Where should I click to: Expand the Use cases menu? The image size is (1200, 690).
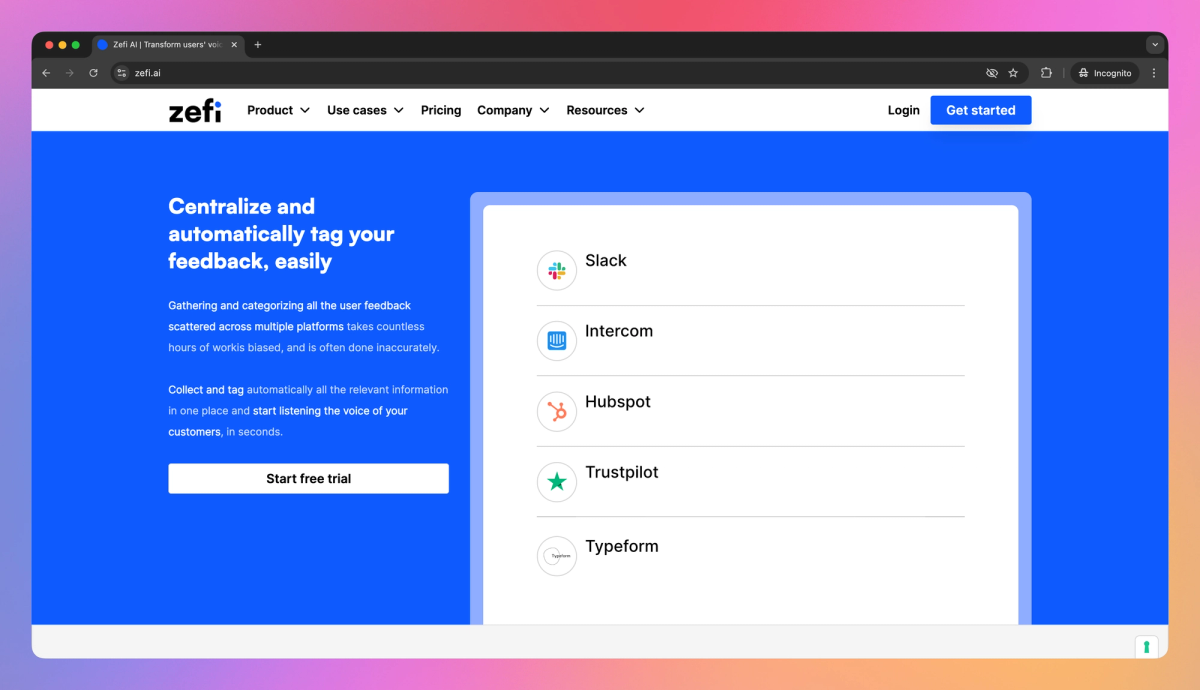coord(366,110)
